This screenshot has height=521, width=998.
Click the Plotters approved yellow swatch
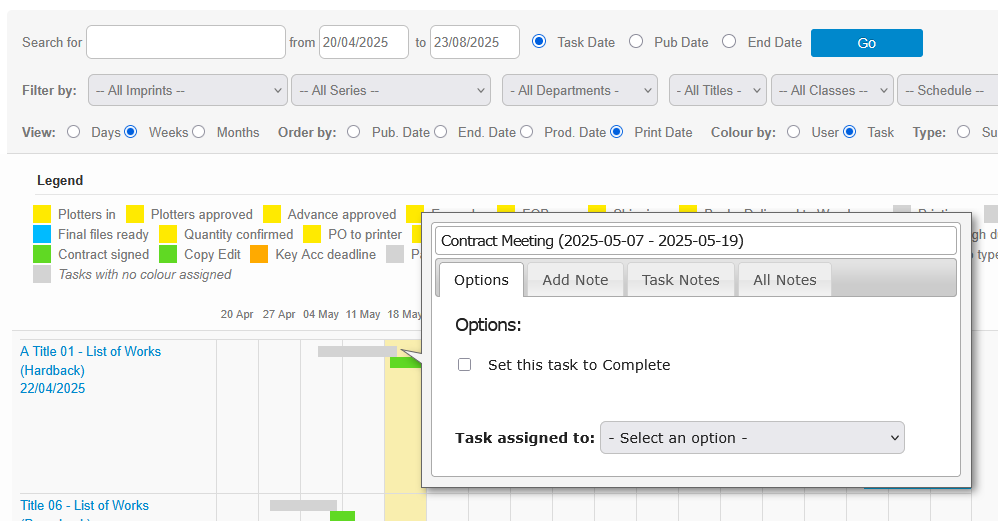click(x=135, y=214)
